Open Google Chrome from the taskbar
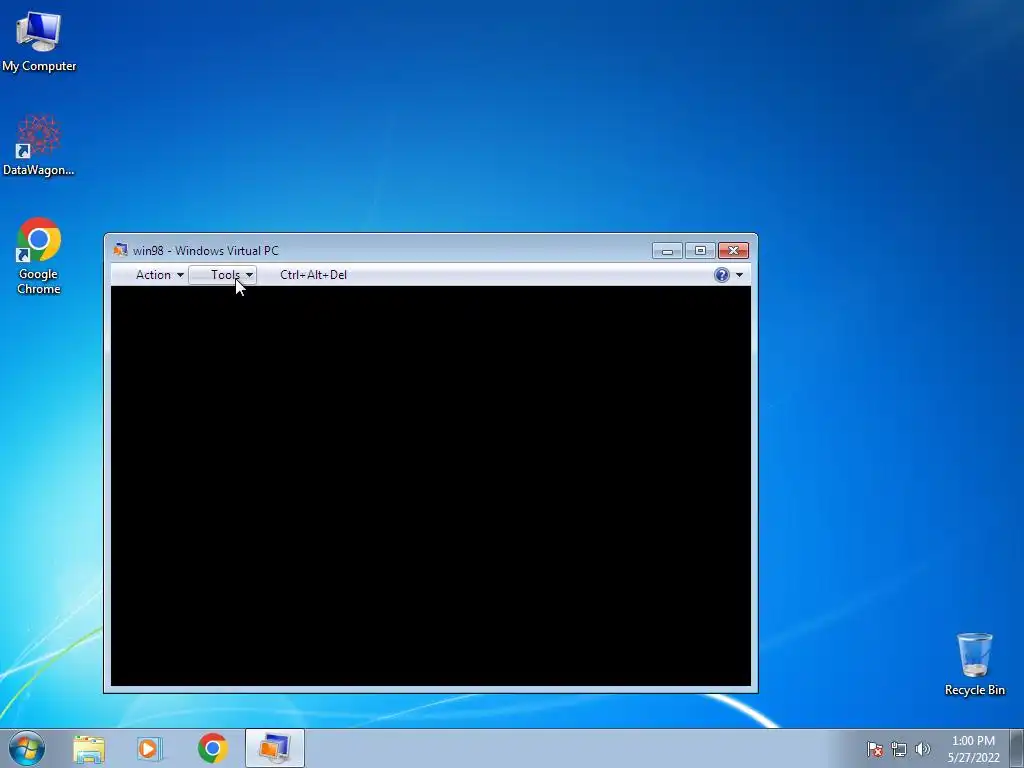 [x=212, y=748]
